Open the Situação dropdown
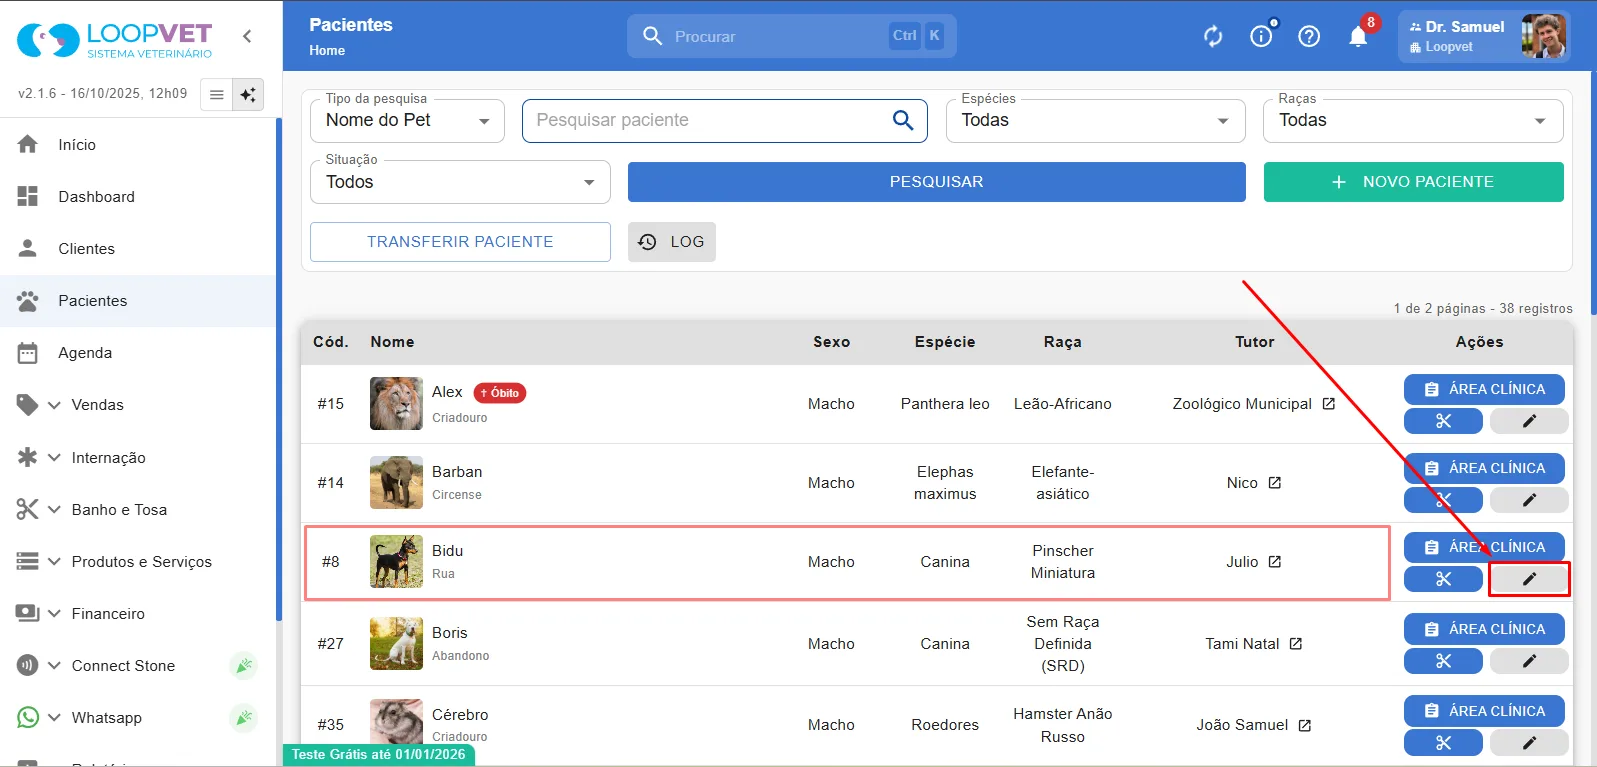This screenshot has width=1597, height=767. point(460,182)
